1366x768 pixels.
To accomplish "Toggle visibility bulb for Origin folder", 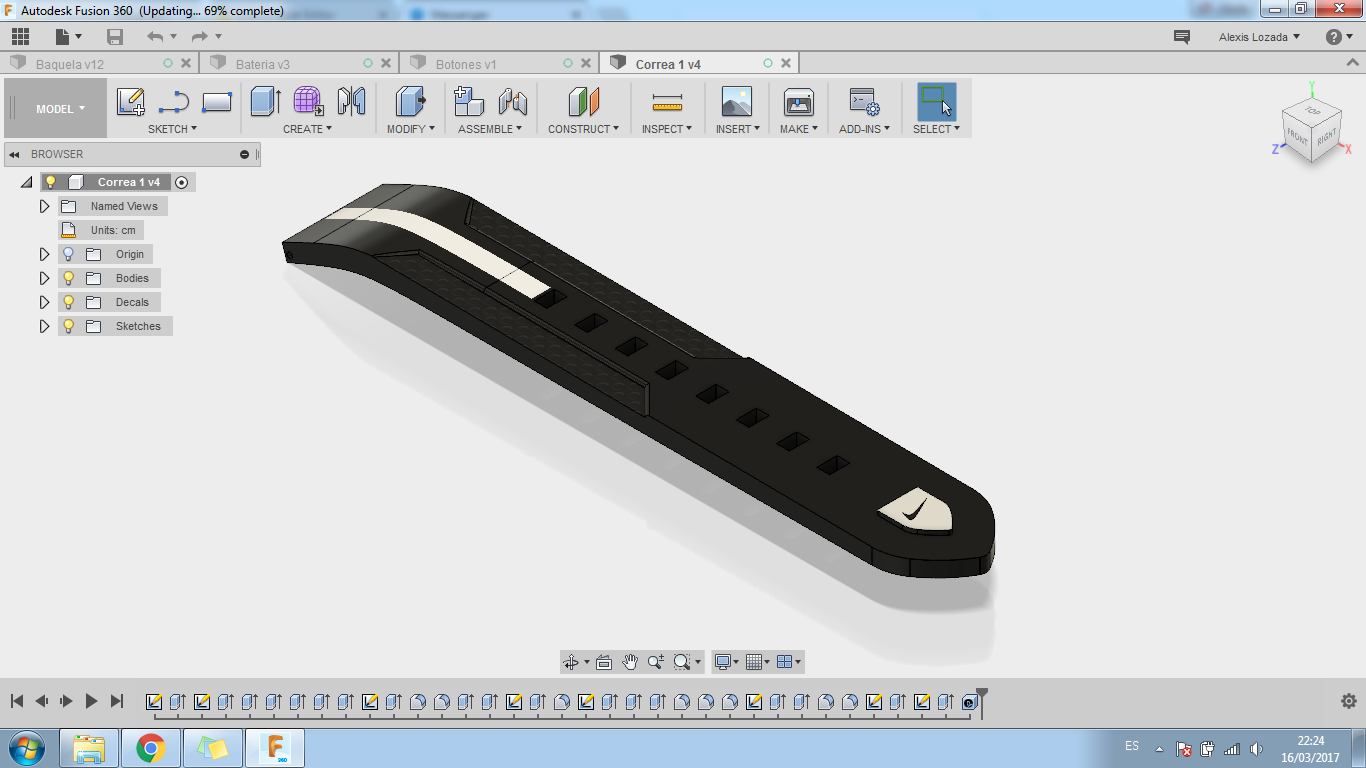I will point(69,254).
